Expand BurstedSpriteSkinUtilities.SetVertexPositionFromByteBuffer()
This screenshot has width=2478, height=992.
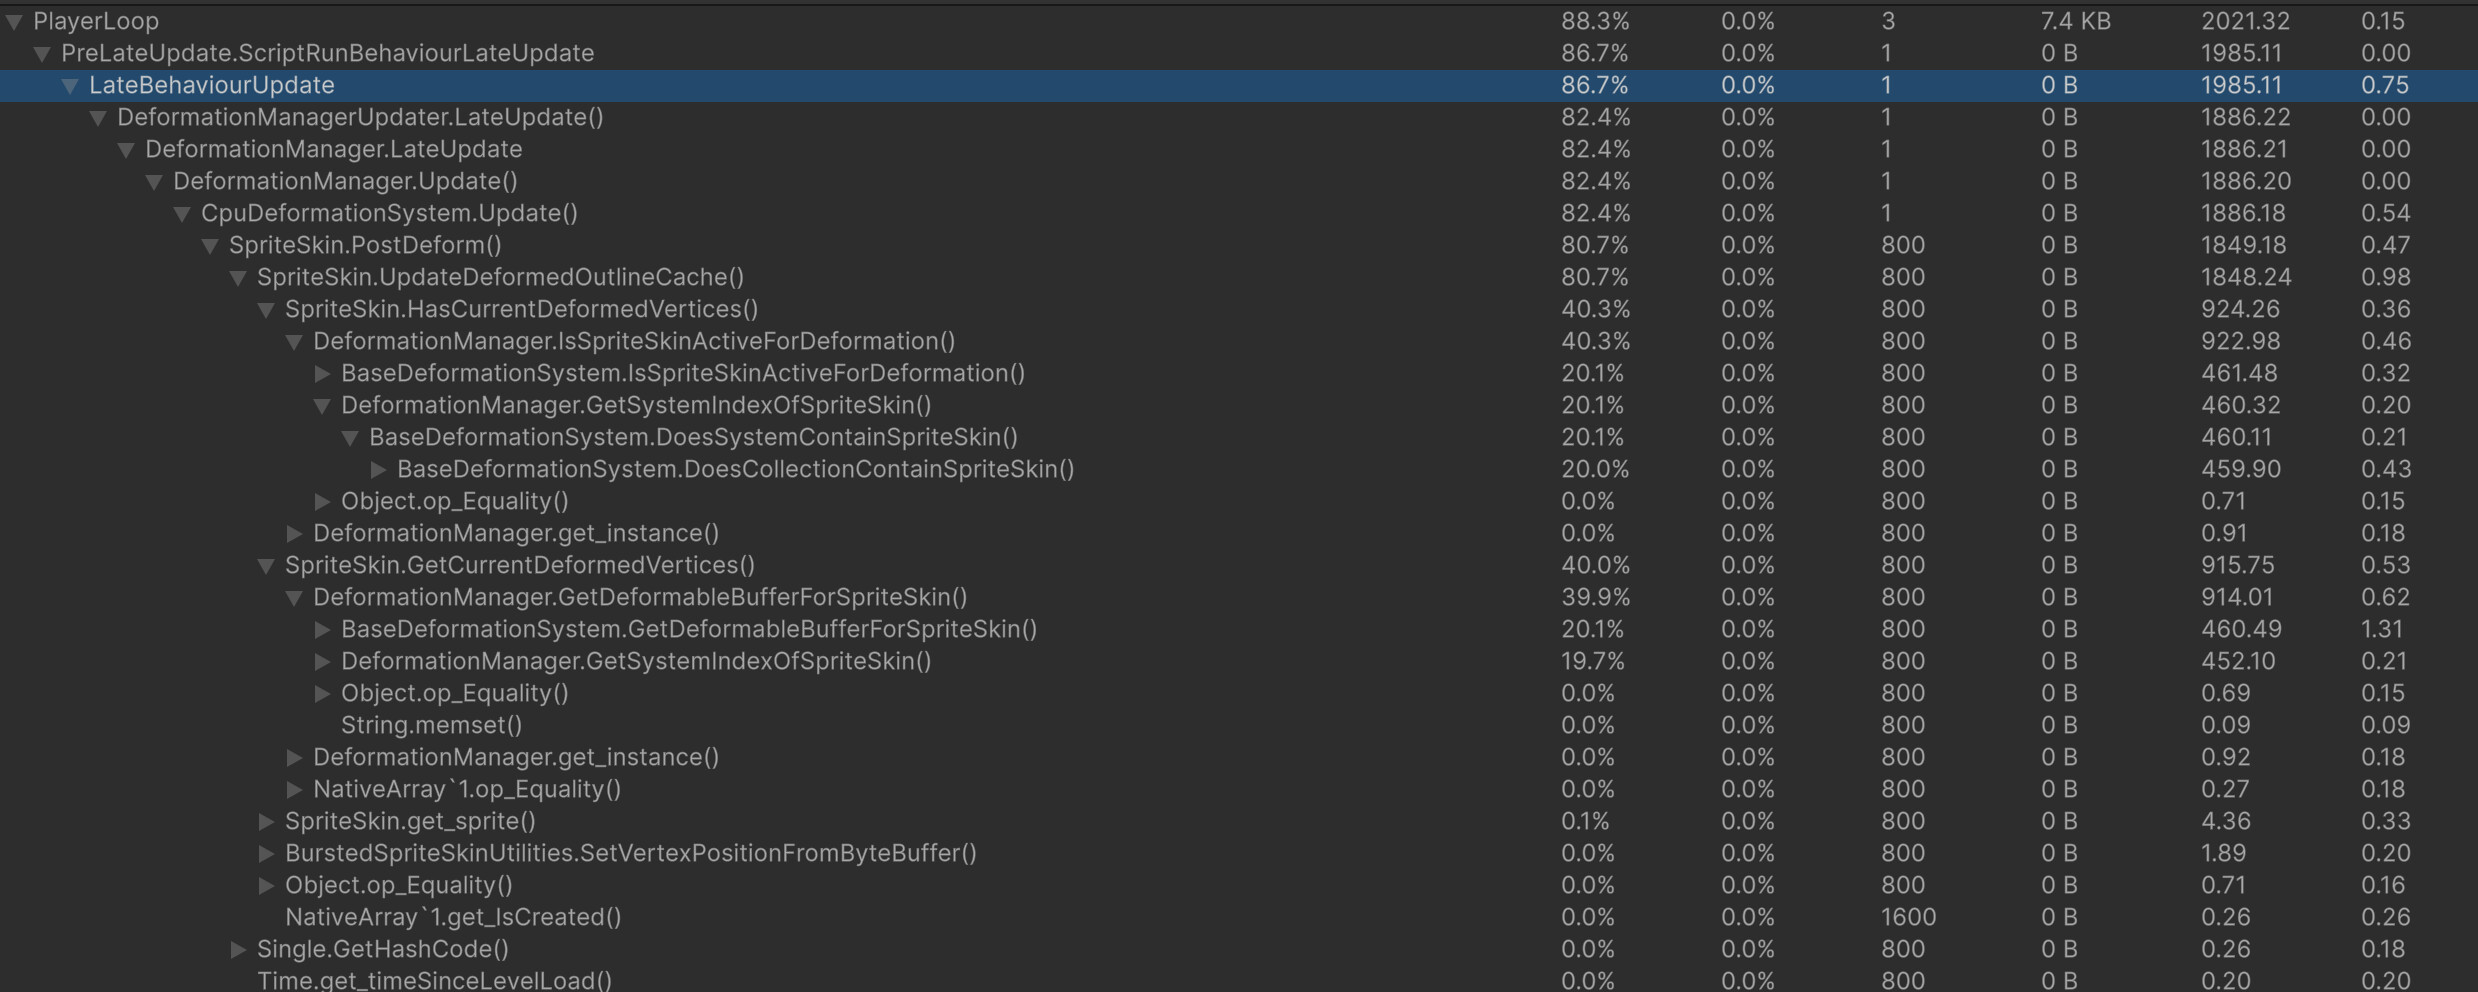265,853
